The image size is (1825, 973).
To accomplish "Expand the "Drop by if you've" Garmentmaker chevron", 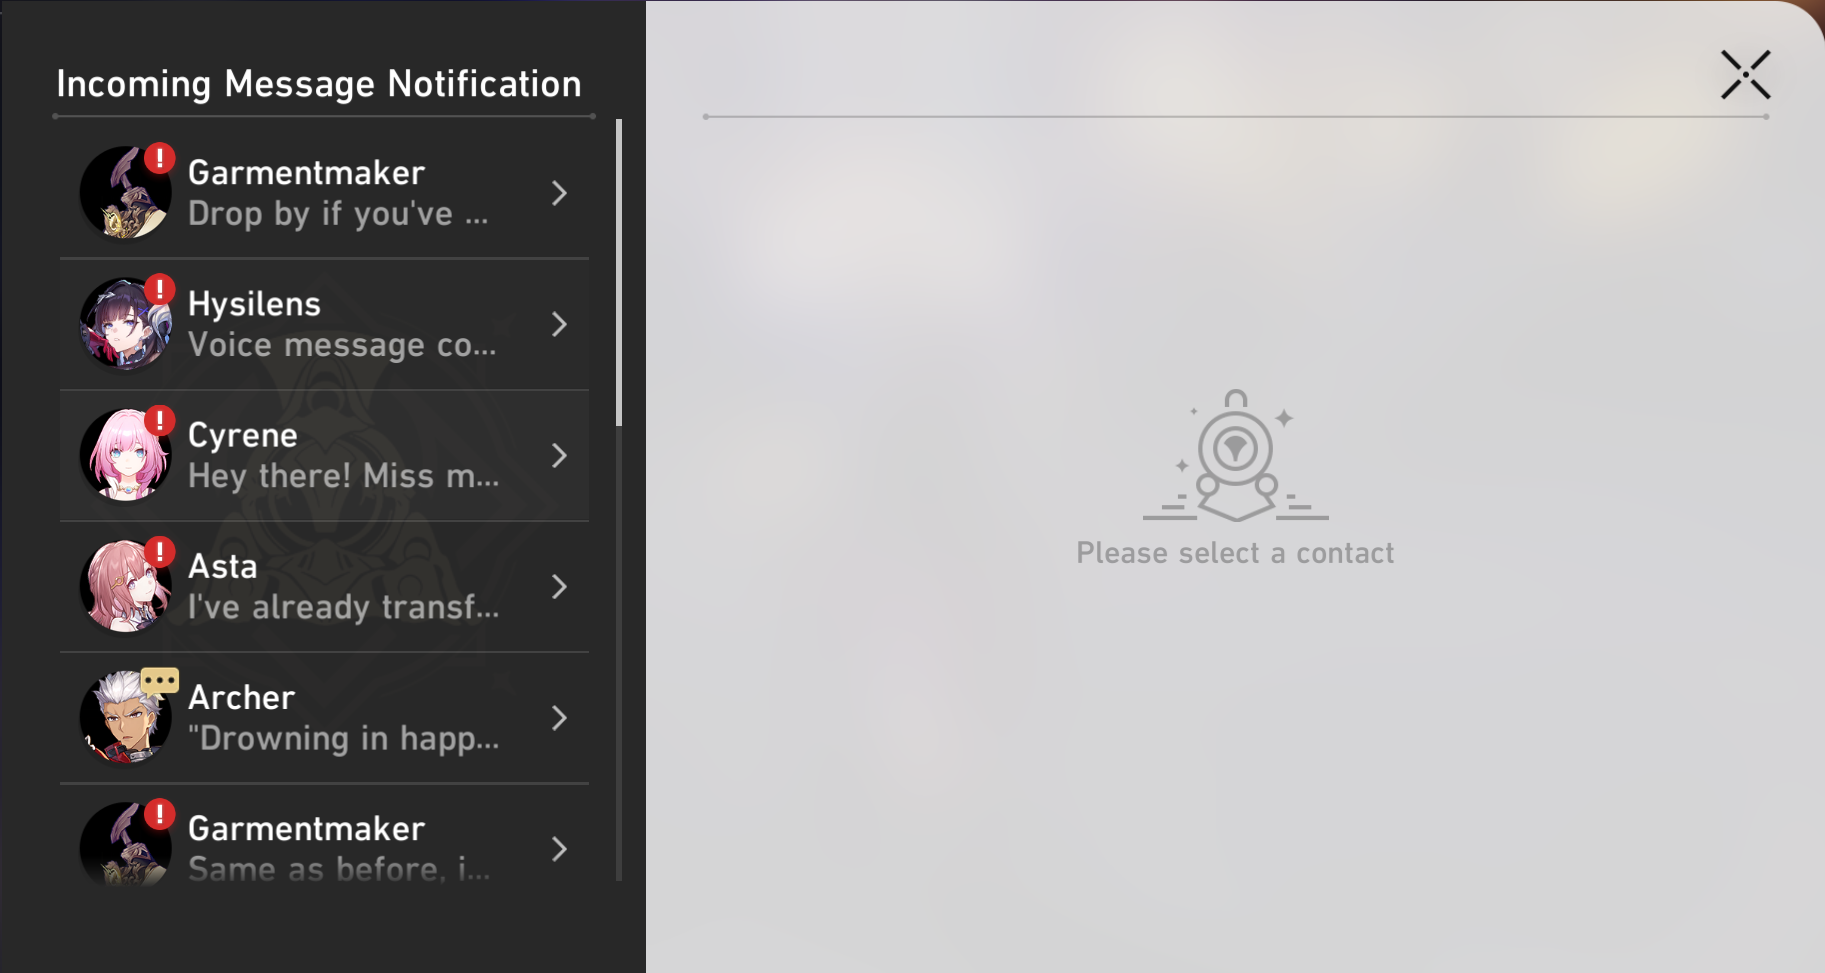I will (x=560, y=193).
